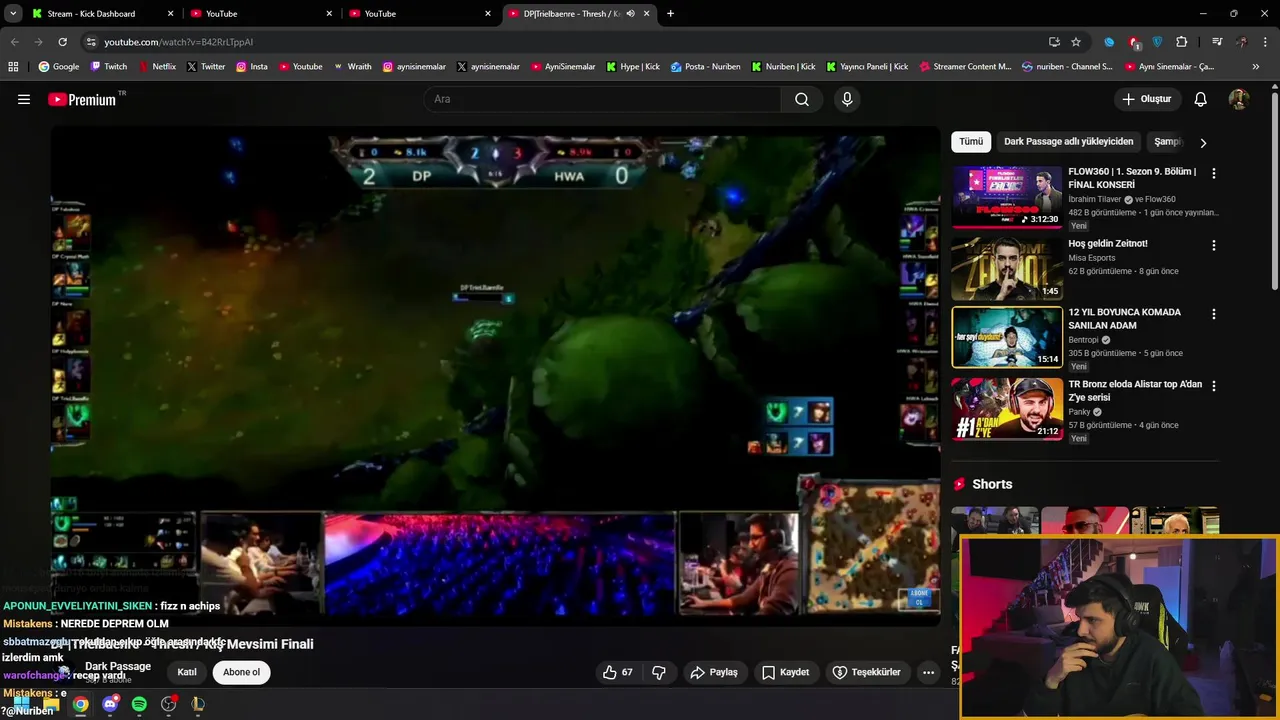This screenshot has height=720, width=1280.
Task: Click the Katıl join button
Action: pos(187,672)
